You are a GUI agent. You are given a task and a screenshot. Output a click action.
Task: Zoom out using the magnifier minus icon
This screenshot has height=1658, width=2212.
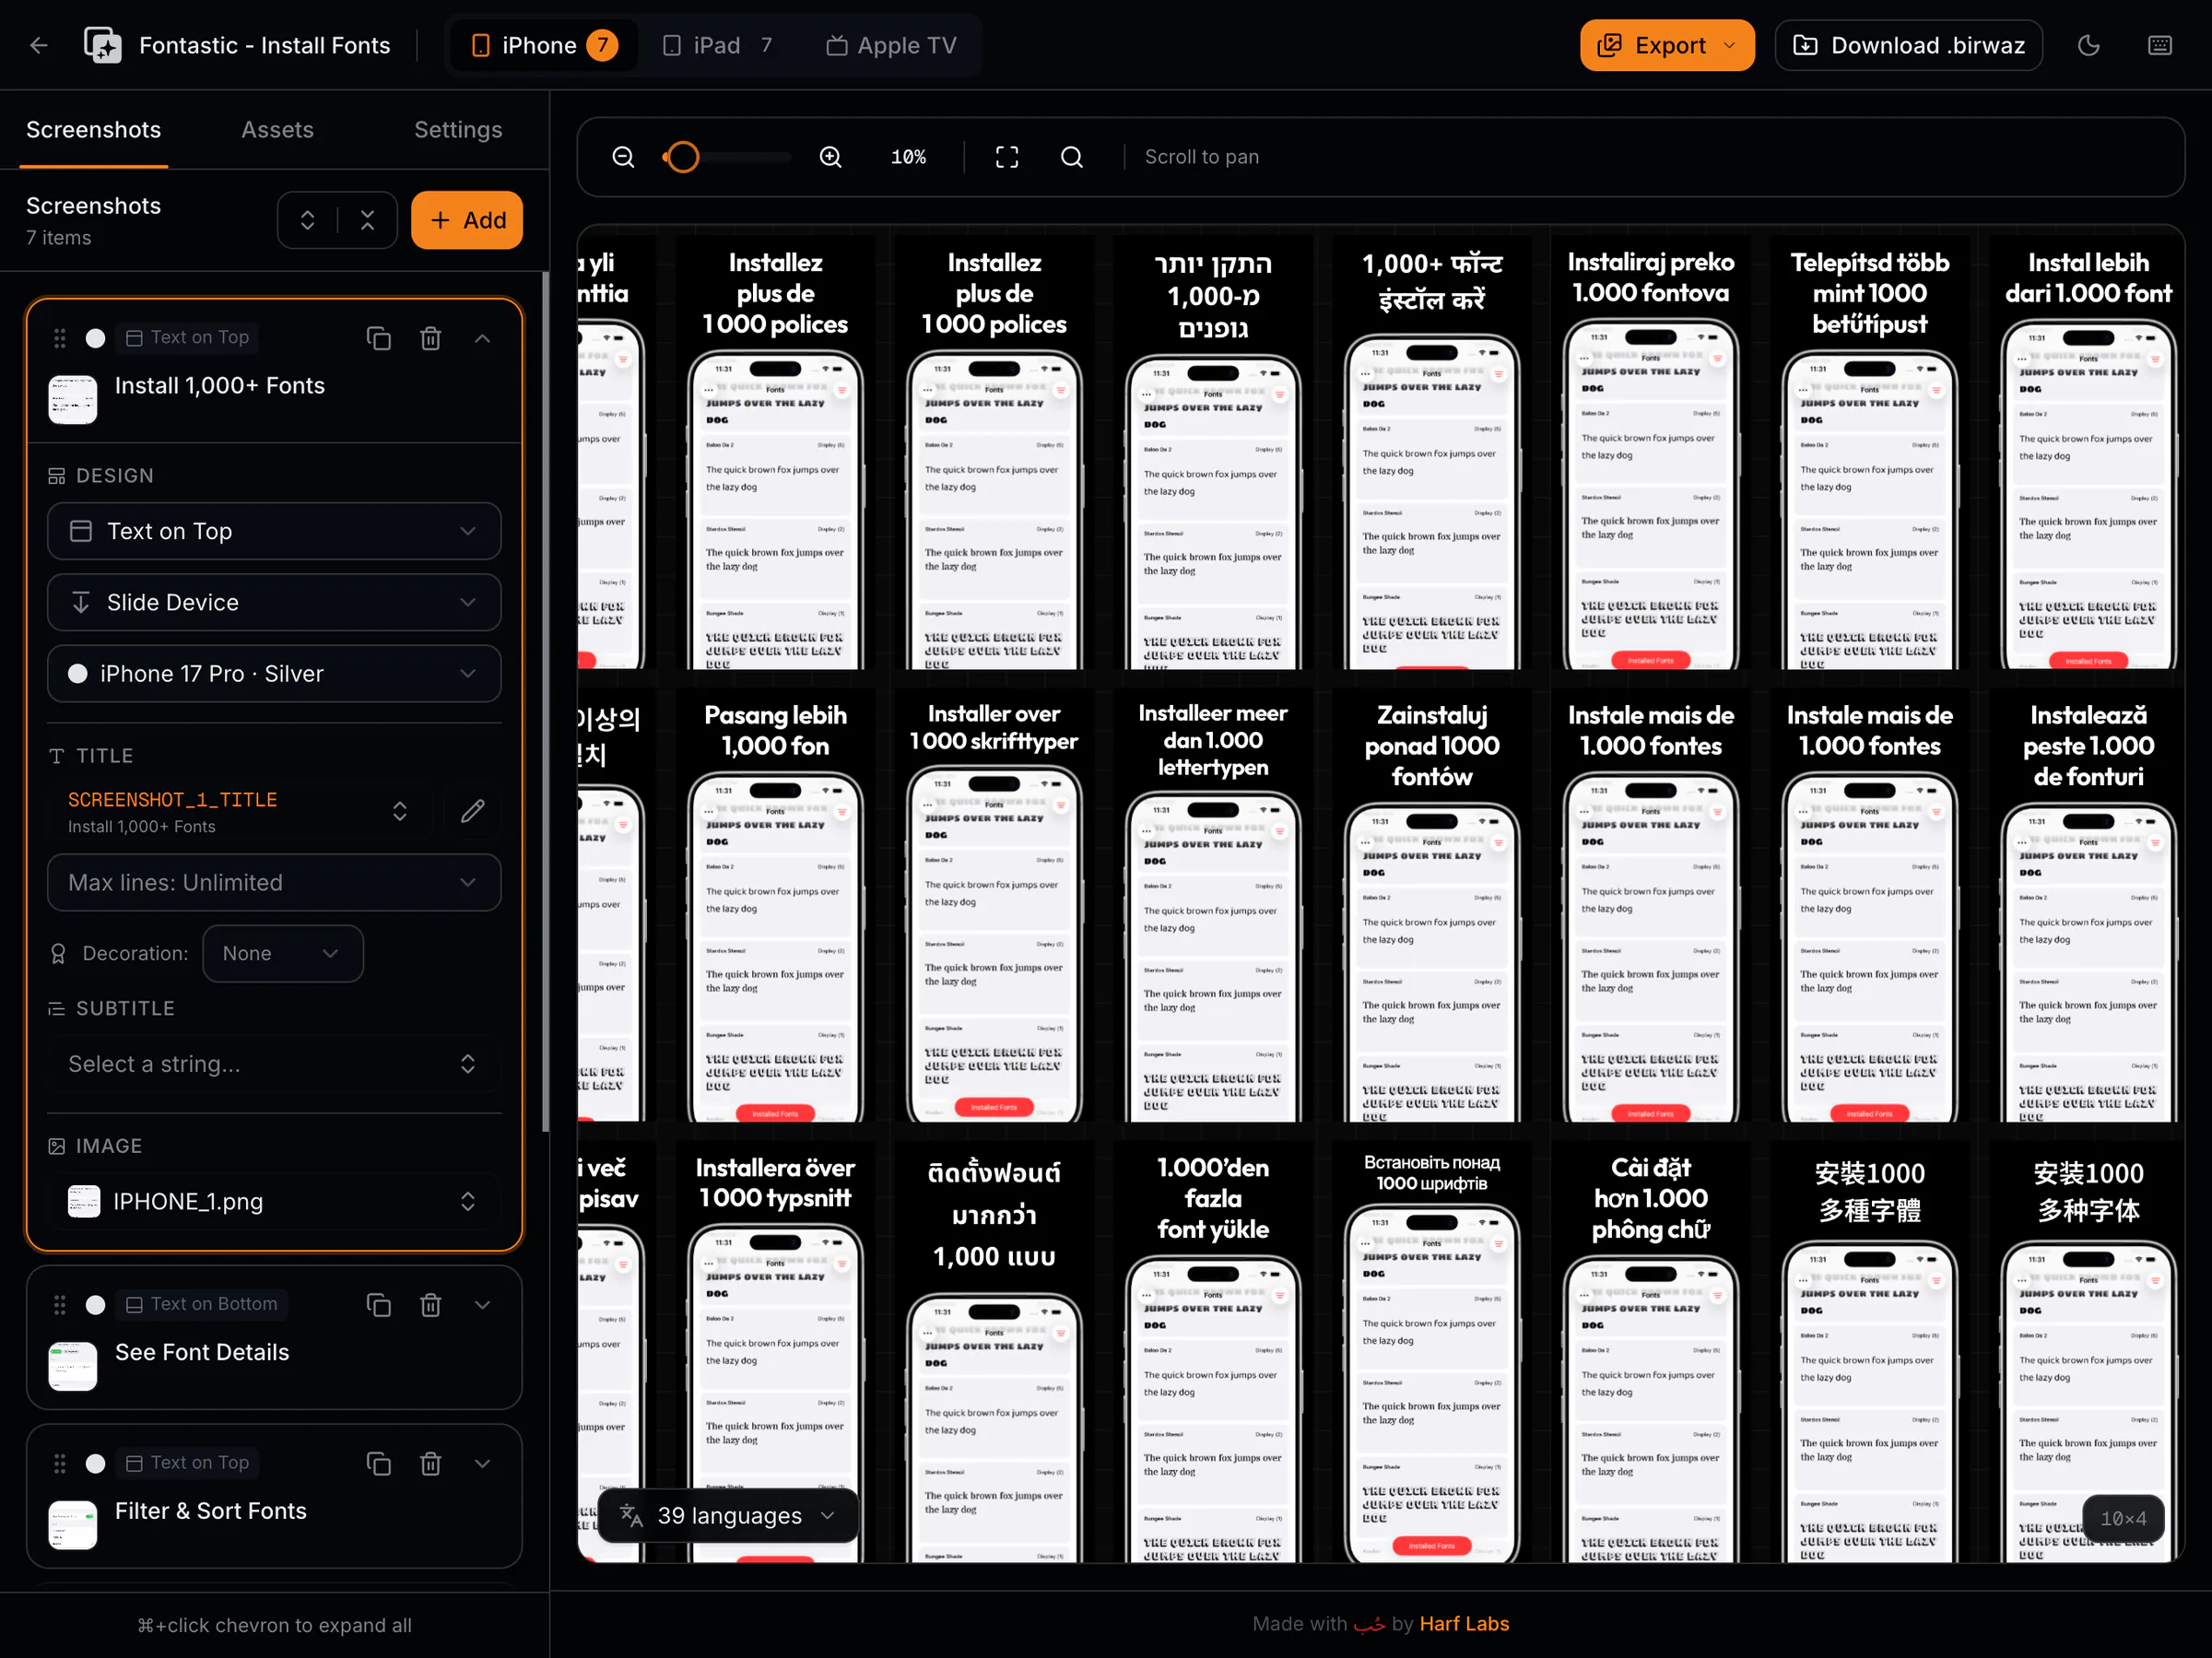tap(622, 157)
